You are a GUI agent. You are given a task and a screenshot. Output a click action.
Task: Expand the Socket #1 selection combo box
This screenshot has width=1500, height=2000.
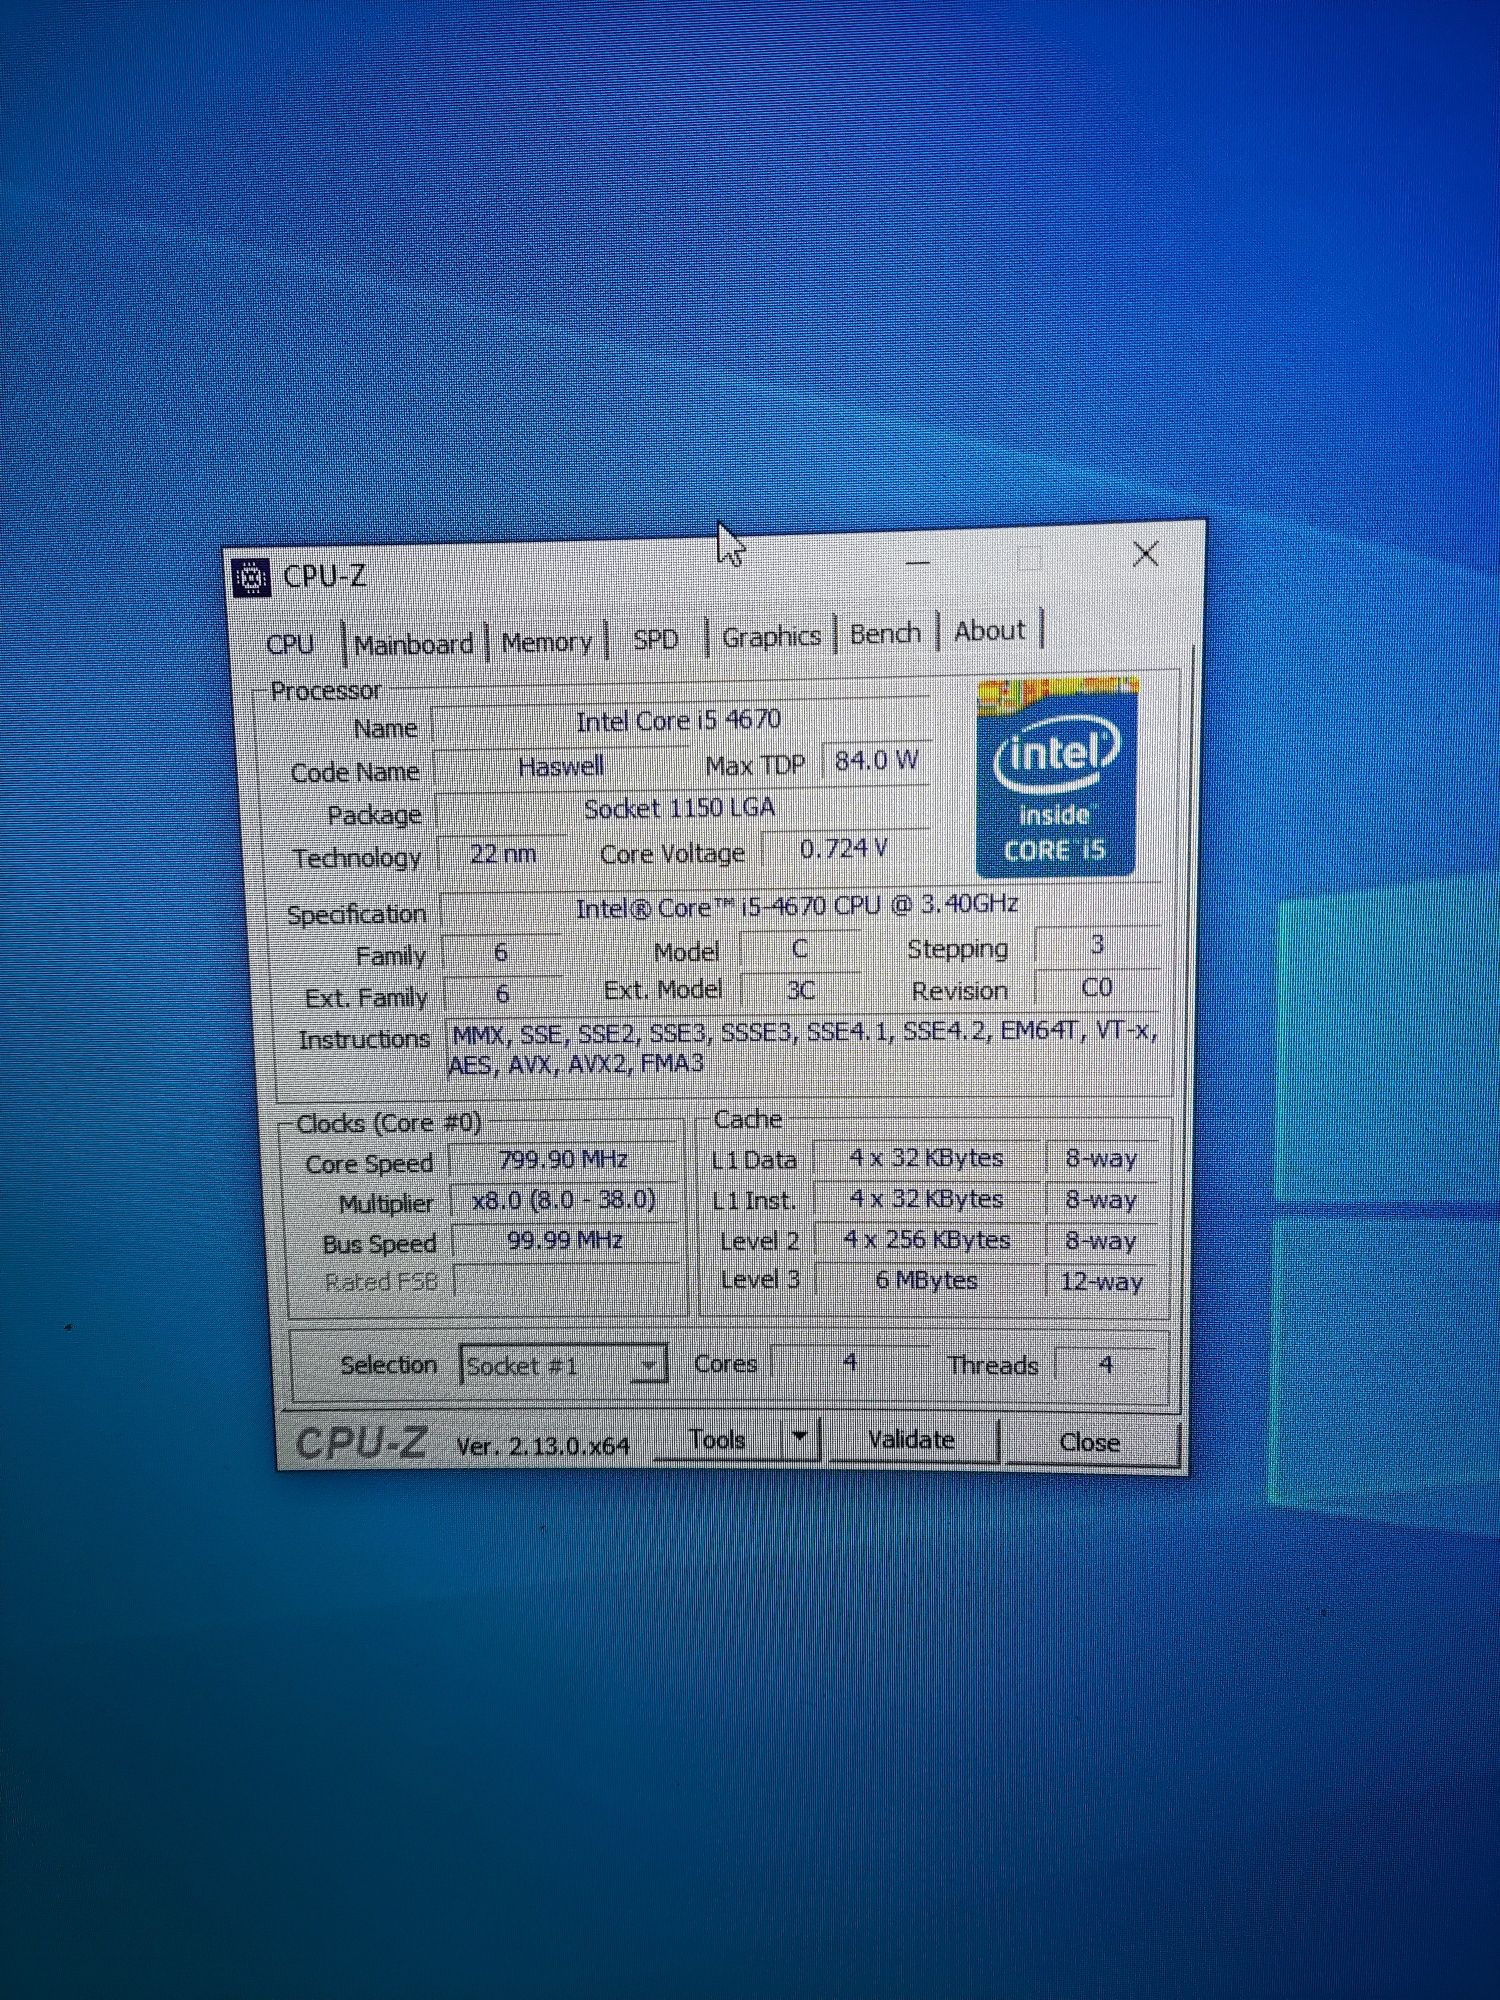tap(563, 1365)
